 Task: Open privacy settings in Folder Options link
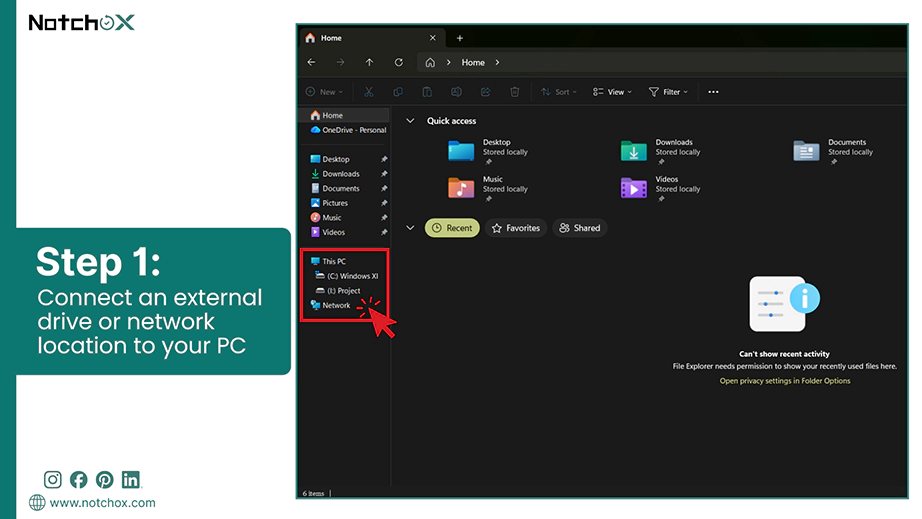(x=784, y=381)
